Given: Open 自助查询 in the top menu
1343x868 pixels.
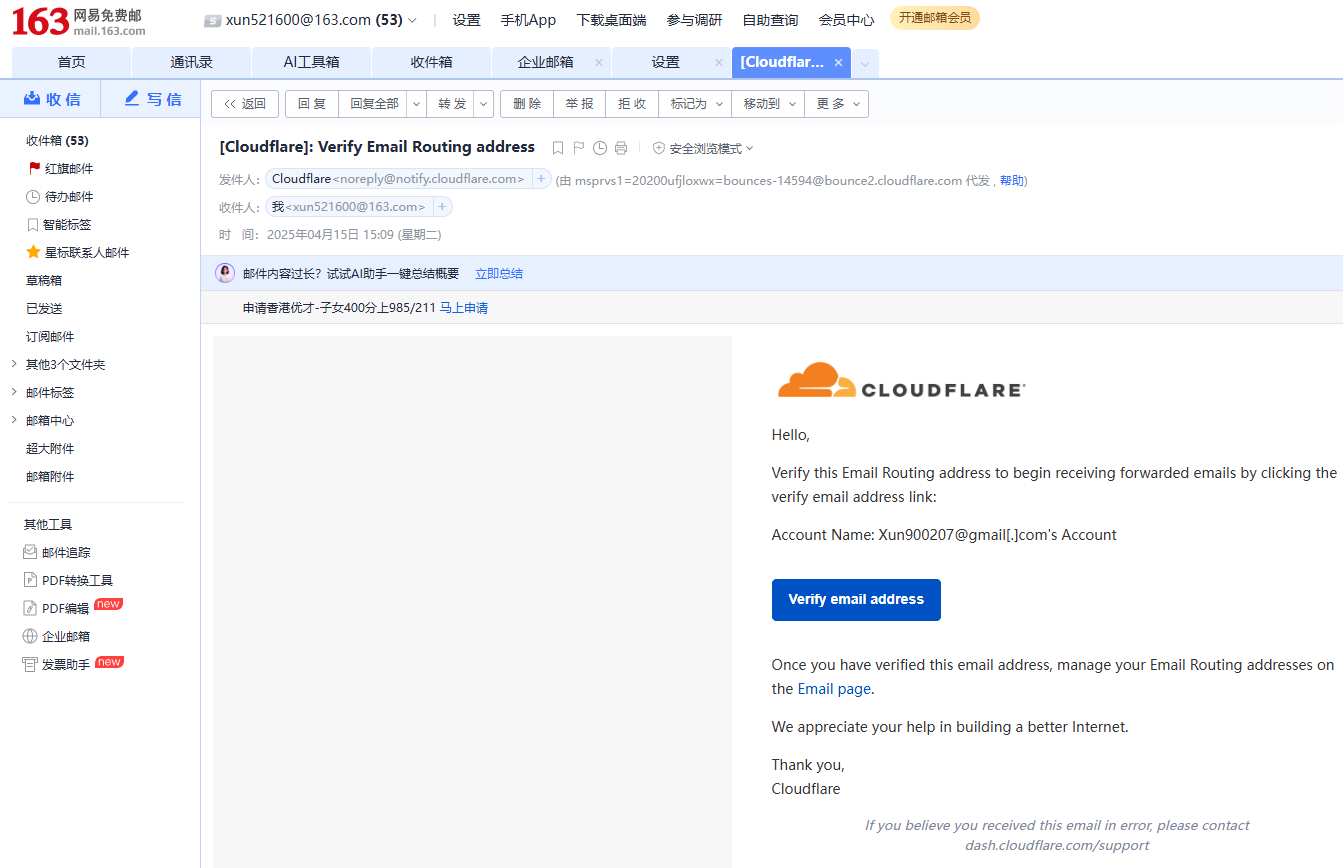Looking at the screenshot, I should [770, 20].
